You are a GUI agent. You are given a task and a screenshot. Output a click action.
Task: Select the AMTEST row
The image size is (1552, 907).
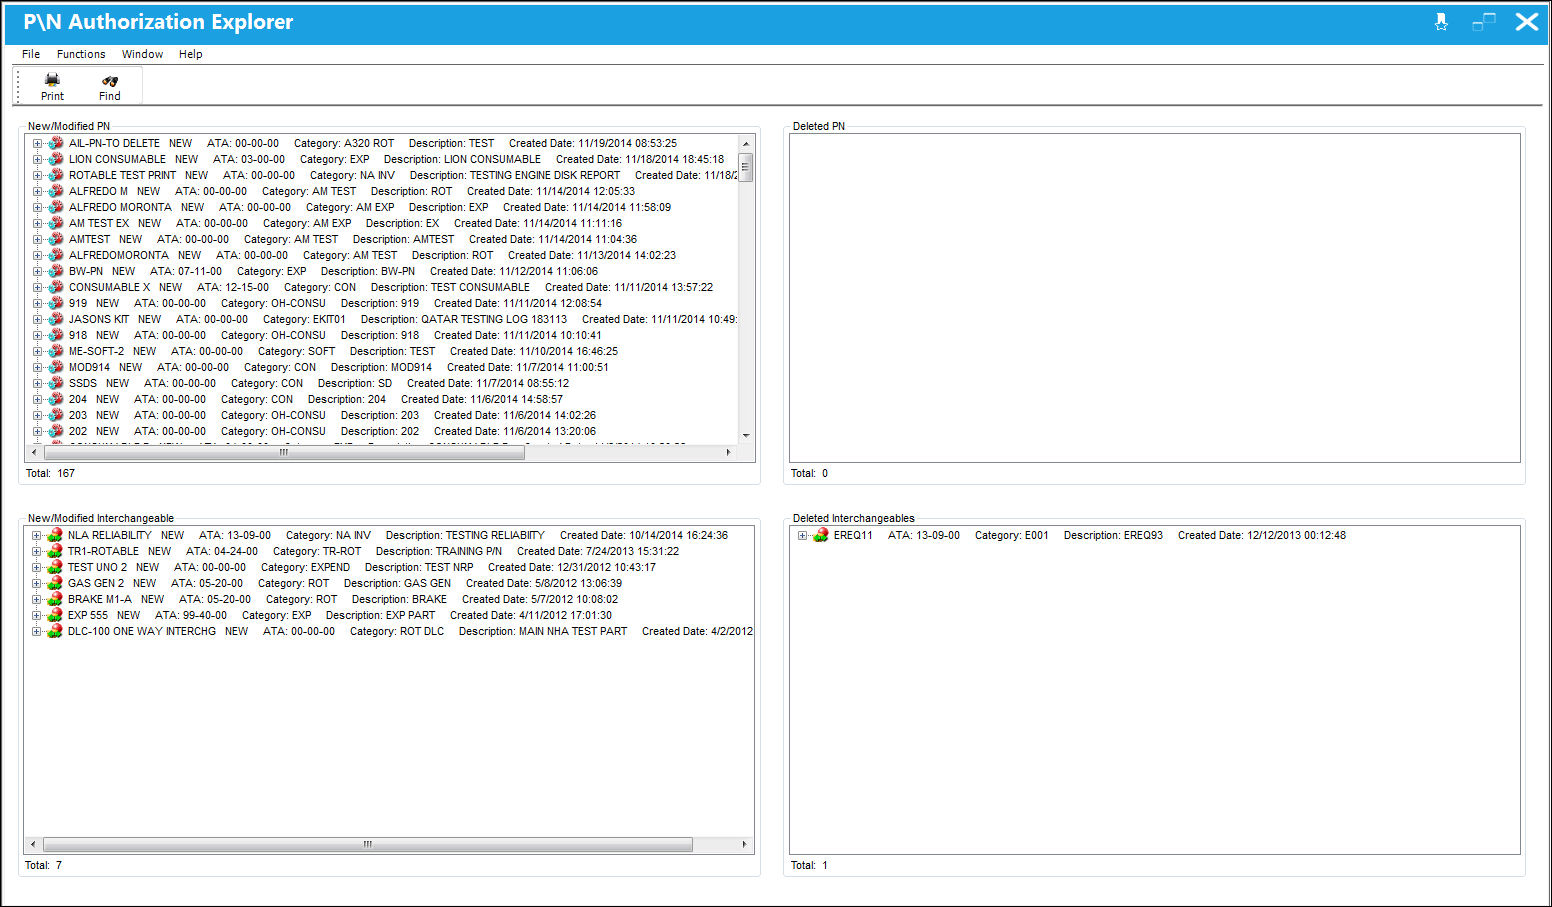(x=353, y=239)
